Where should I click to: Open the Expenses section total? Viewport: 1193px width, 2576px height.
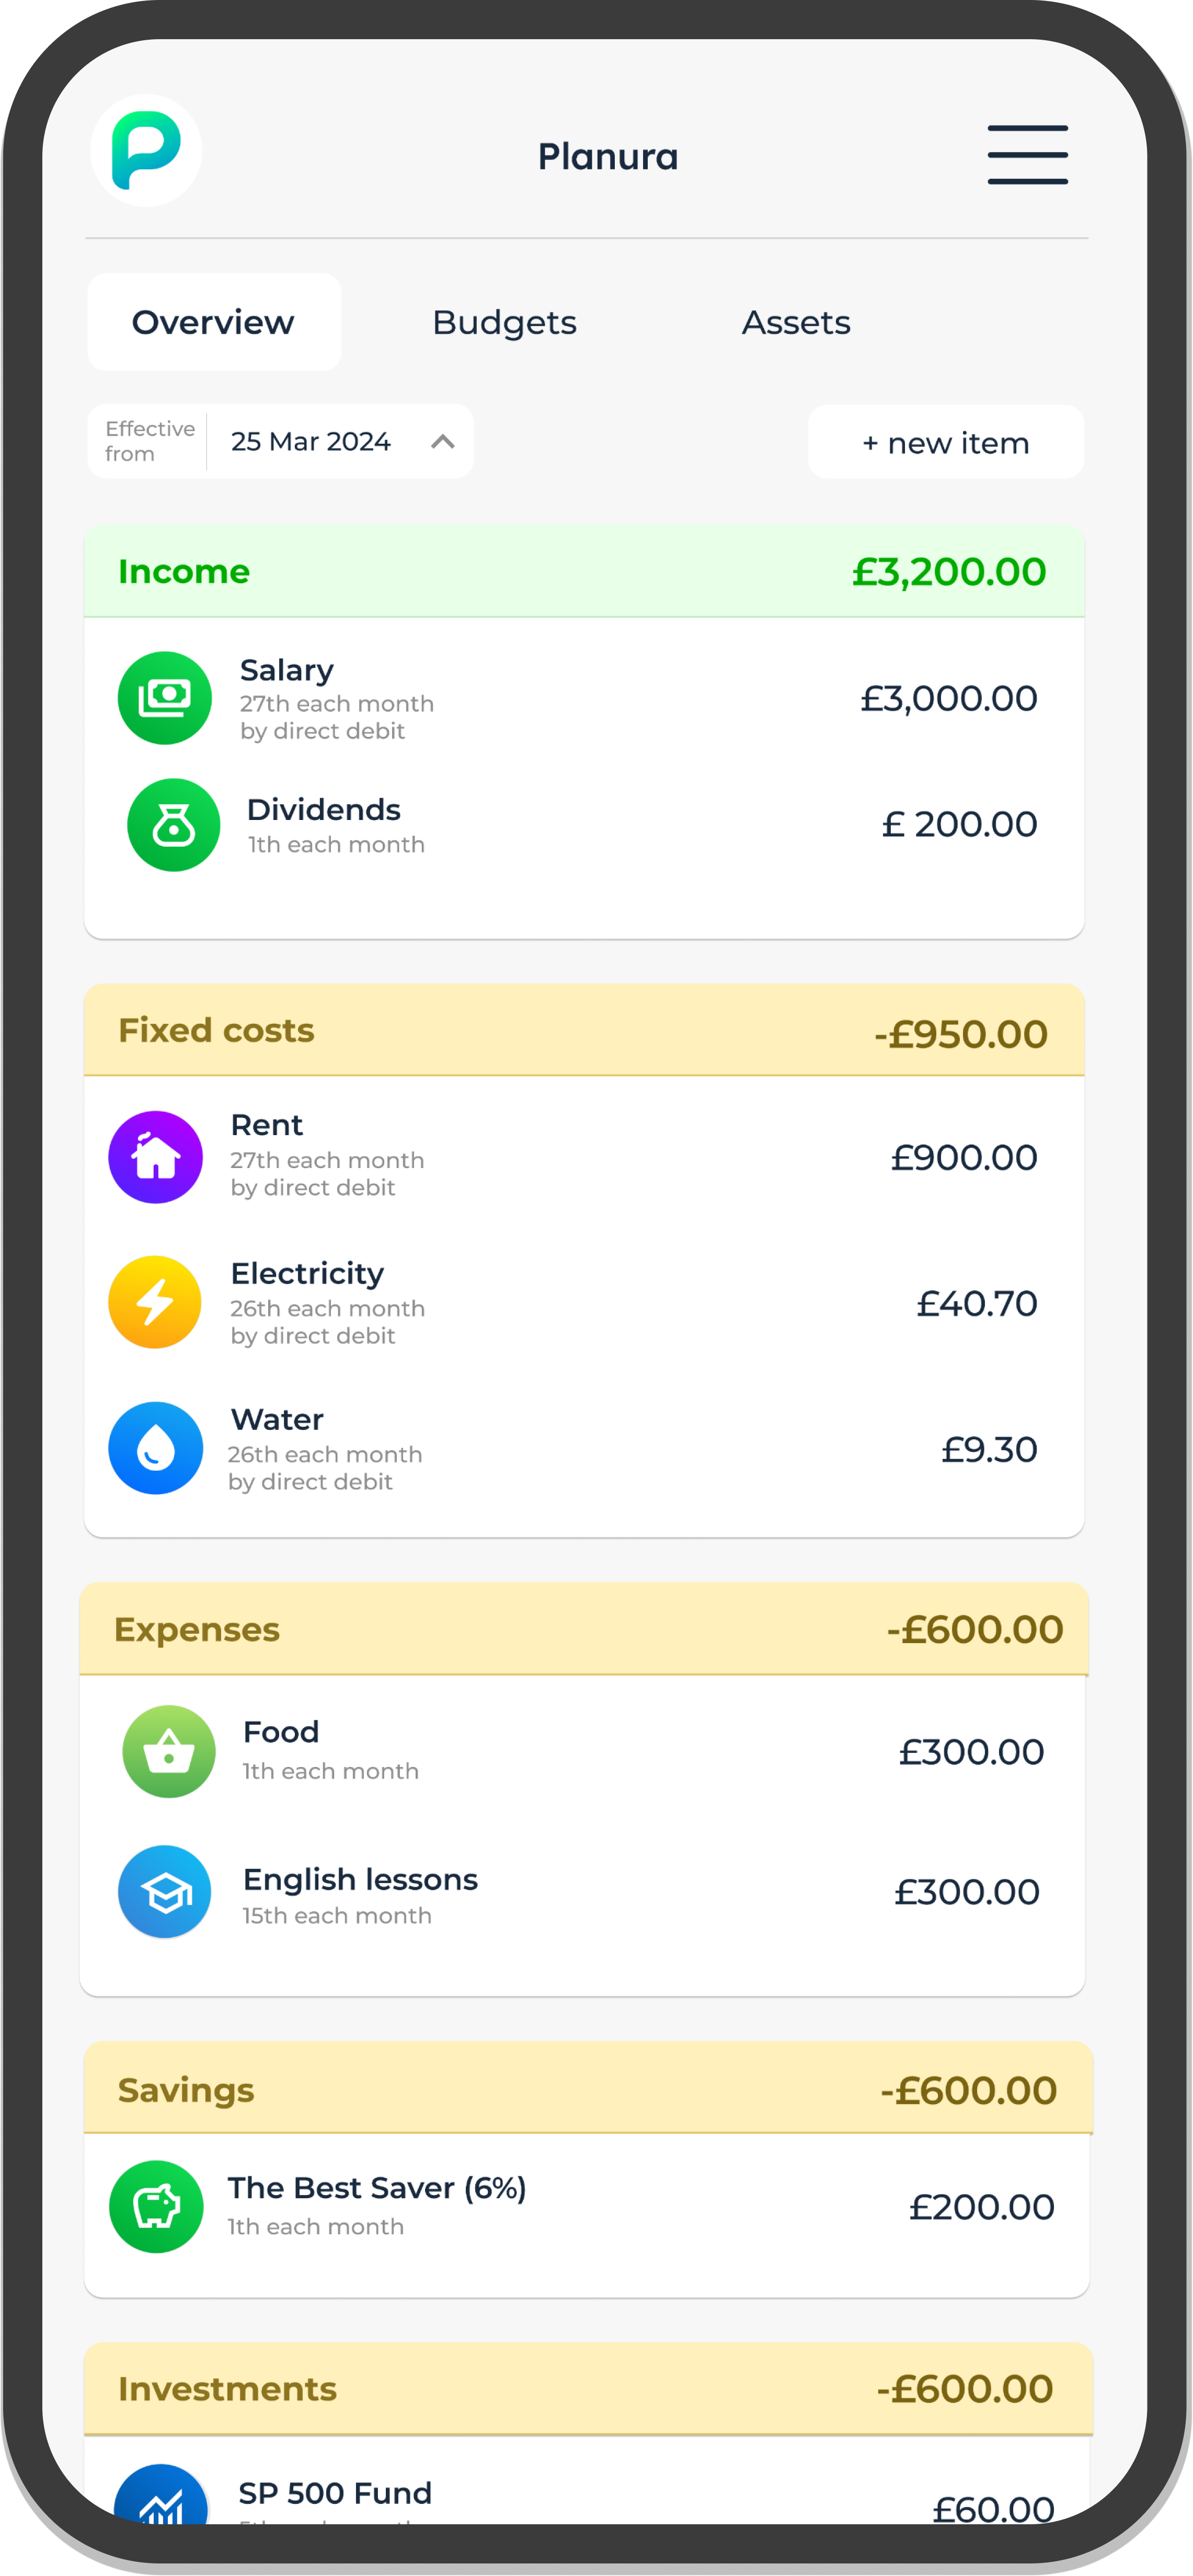(x=974, y=1629)
